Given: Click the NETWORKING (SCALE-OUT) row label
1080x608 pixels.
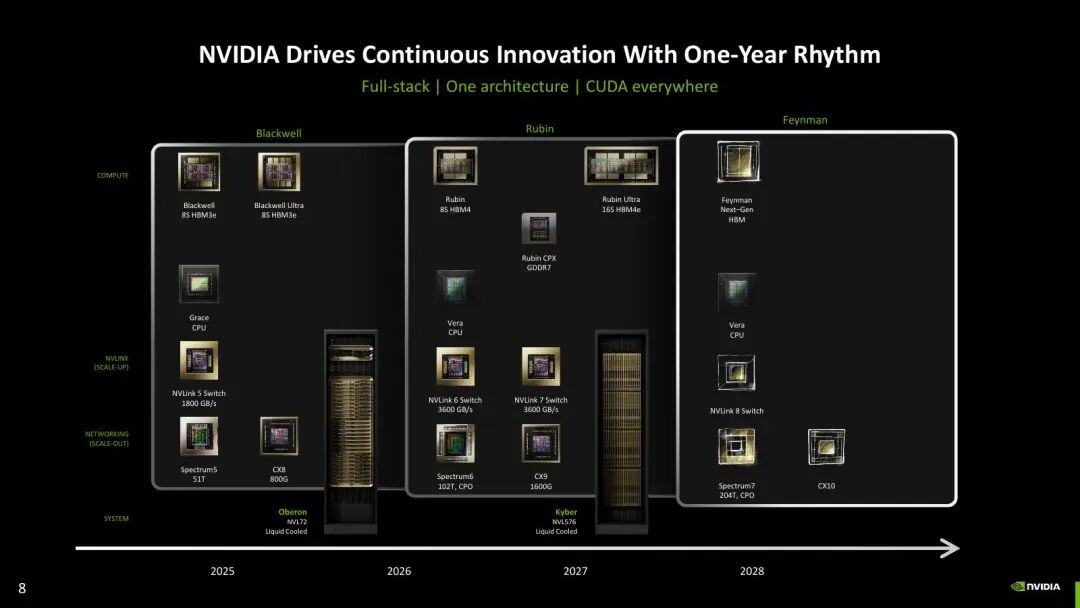Looking at the screenshot, I should coord(107,439).
